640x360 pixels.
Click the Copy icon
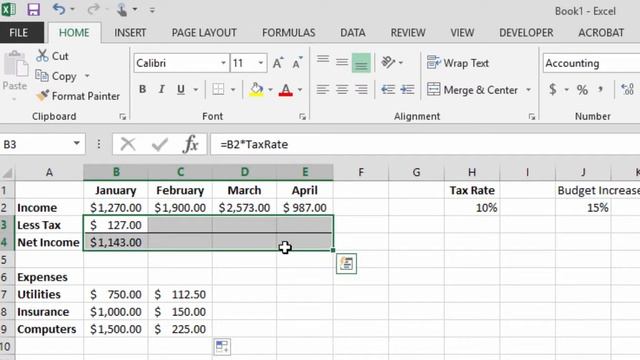point(42,76)
